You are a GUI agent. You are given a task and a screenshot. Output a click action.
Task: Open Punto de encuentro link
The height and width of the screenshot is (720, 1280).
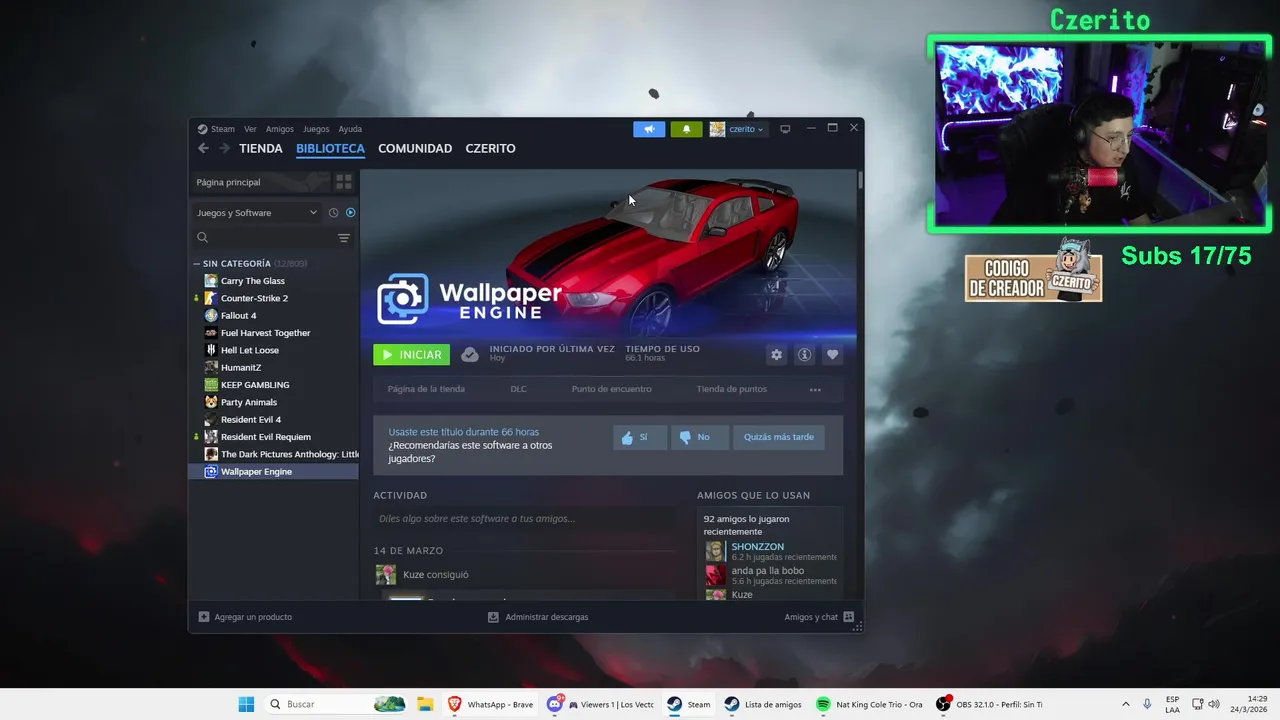pyautogui.click(x=611, y=389)
